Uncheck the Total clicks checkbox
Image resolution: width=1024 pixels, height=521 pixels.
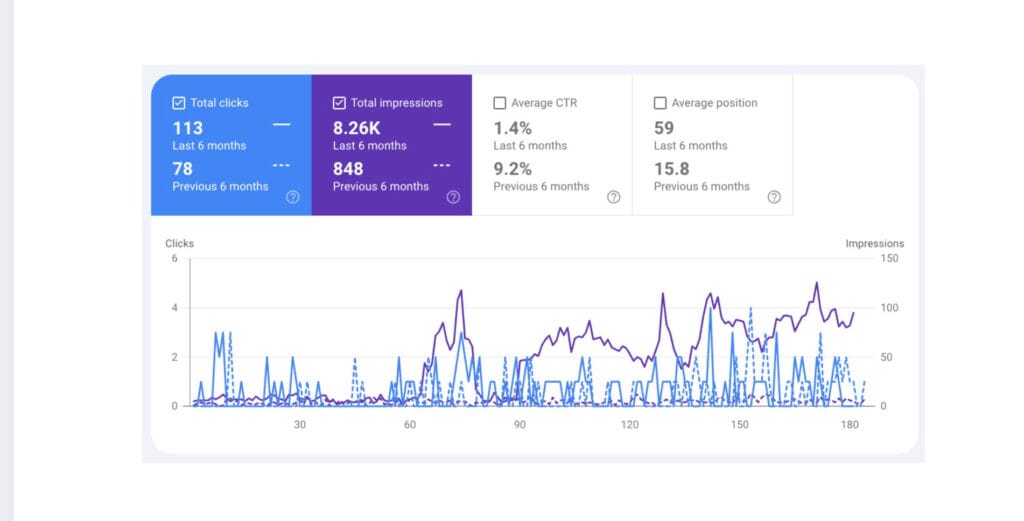point(179,103)
